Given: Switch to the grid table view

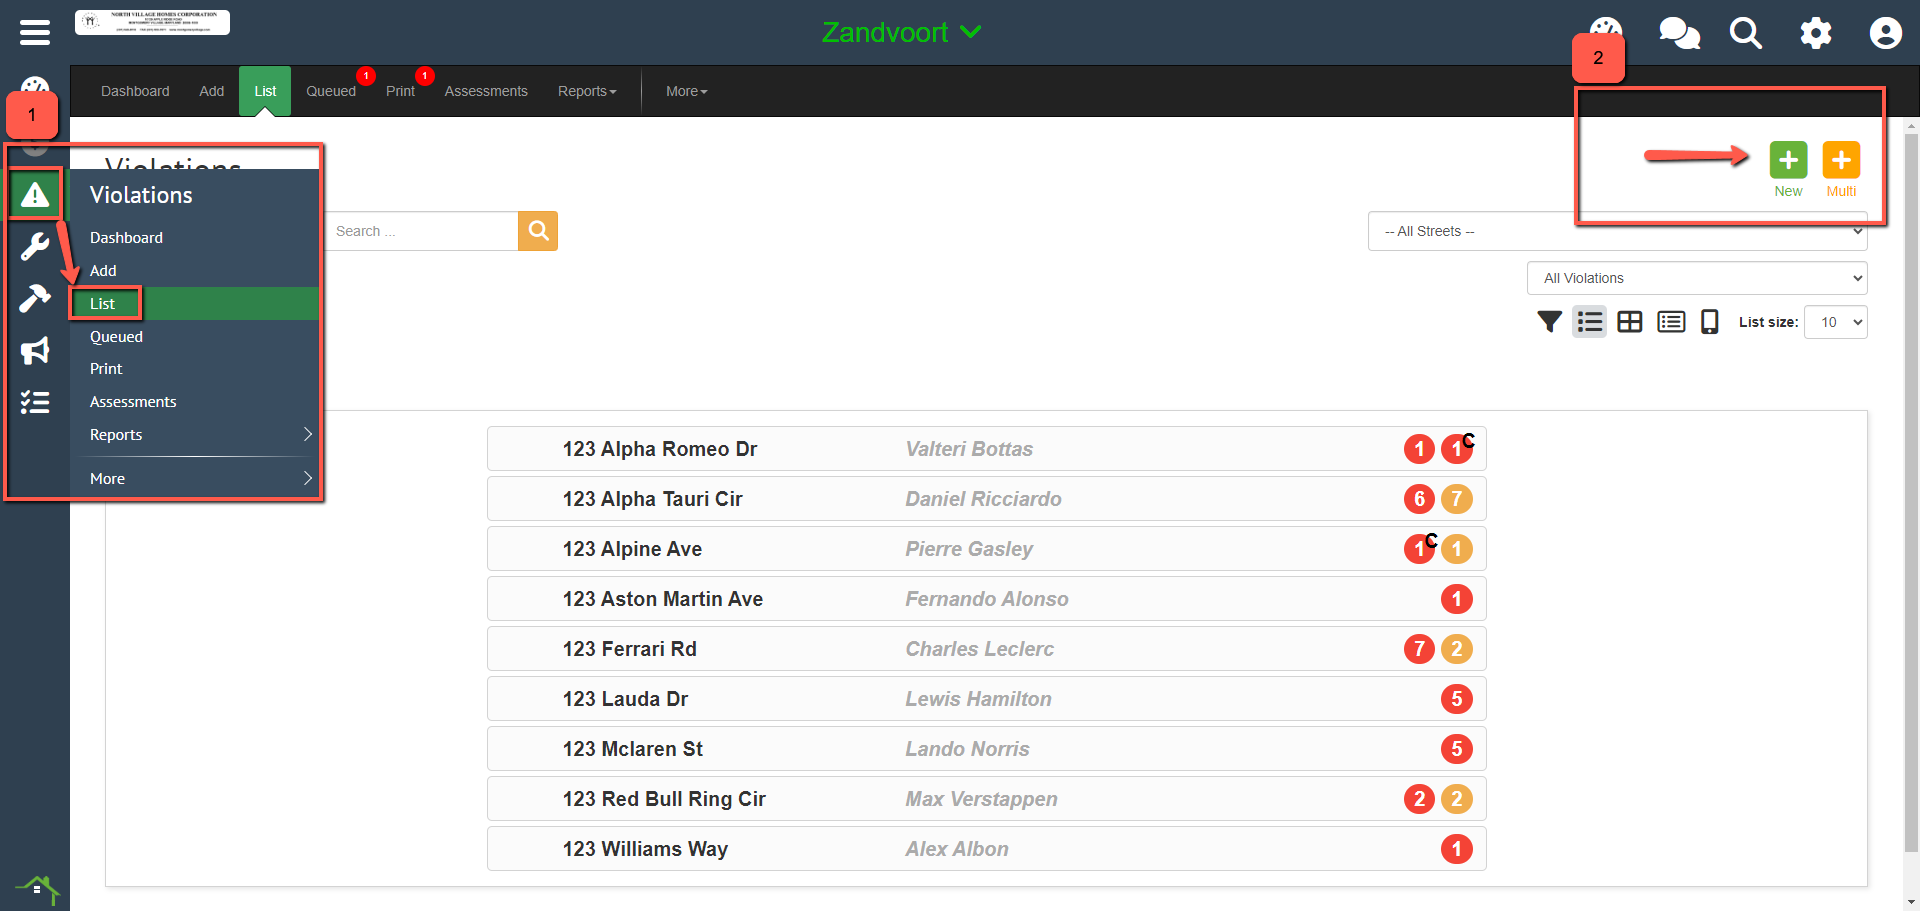Looking at the screenshot, I should (x=1630, y=322).
